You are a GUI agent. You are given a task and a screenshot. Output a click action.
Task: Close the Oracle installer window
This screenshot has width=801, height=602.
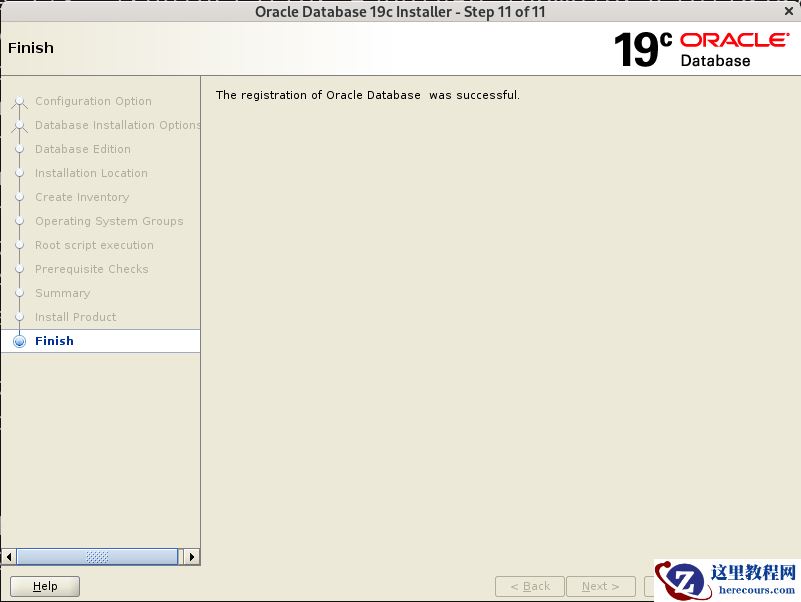(x=789, y=11)
